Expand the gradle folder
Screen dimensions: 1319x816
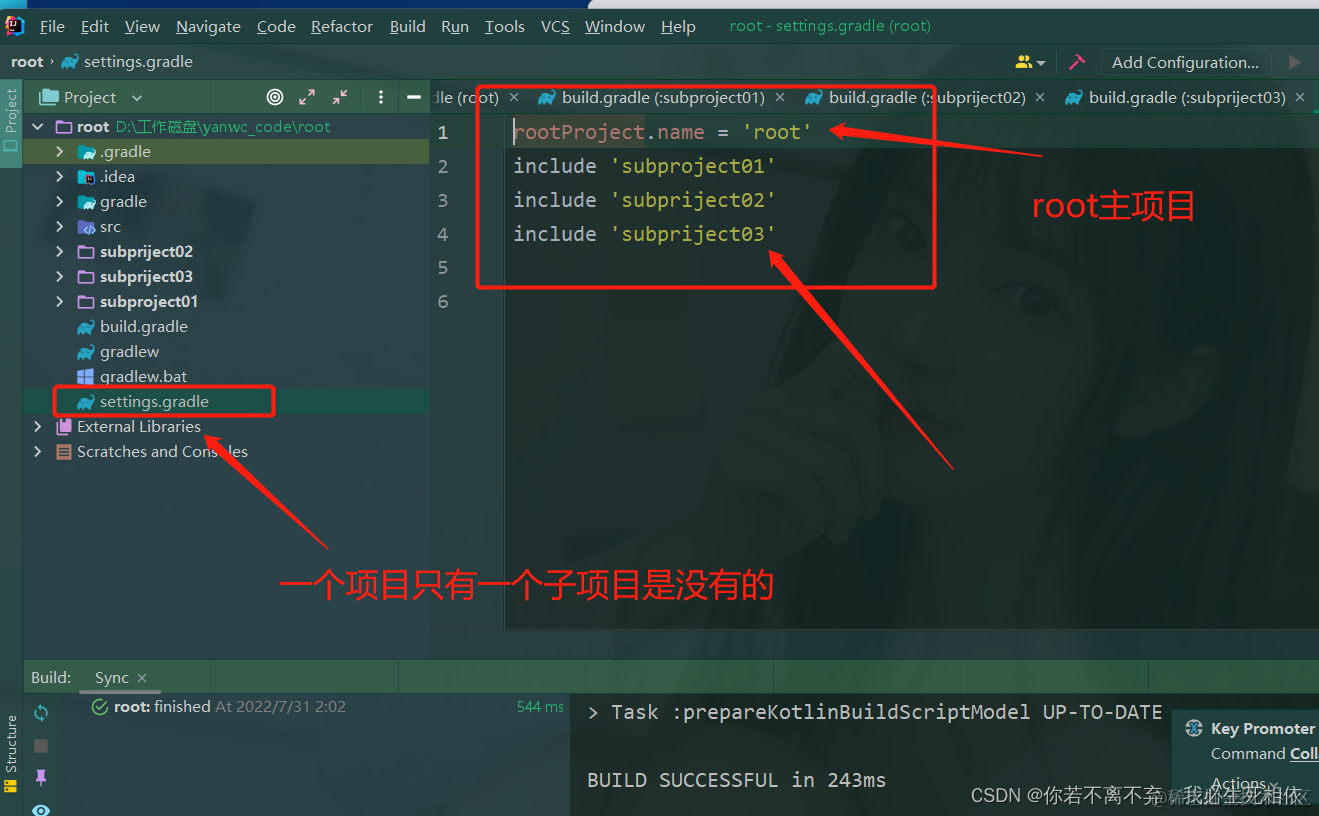[60, 202]
